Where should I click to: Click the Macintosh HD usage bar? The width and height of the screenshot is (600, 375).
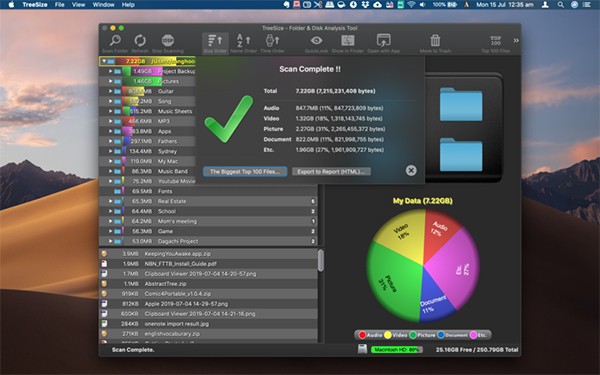(x=396, y=349)
